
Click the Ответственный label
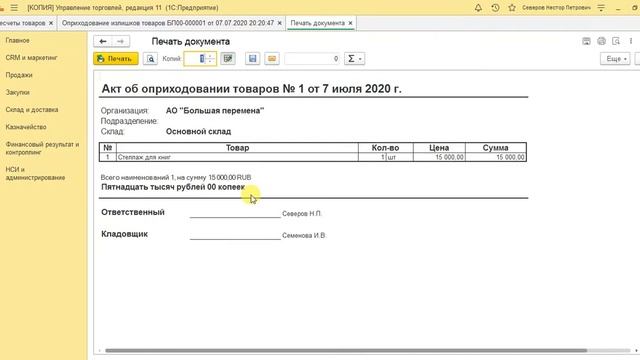133,212
